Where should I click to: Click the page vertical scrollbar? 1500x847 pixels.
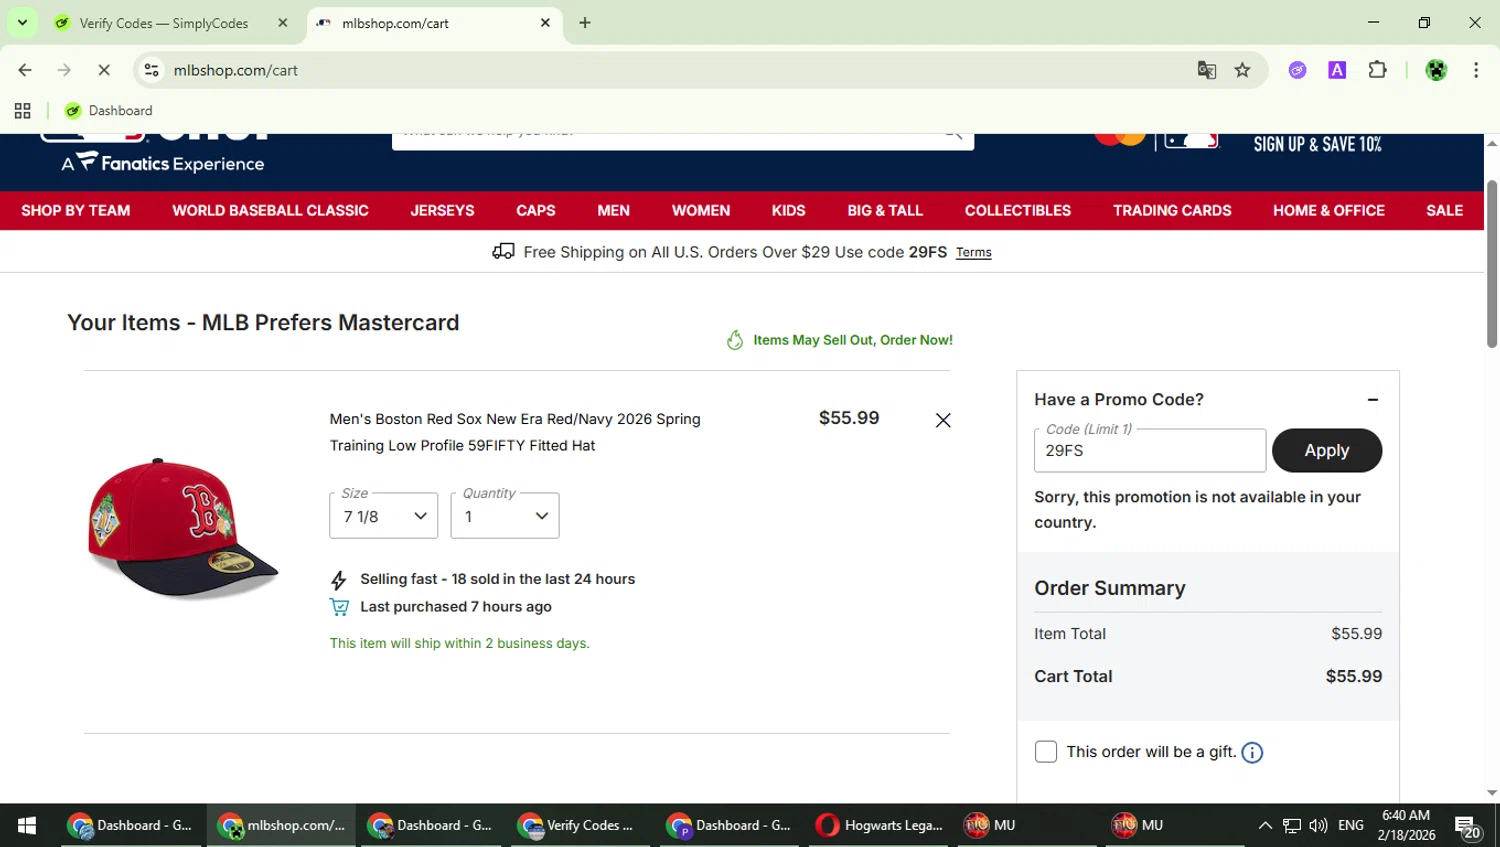pos(1492,265)
